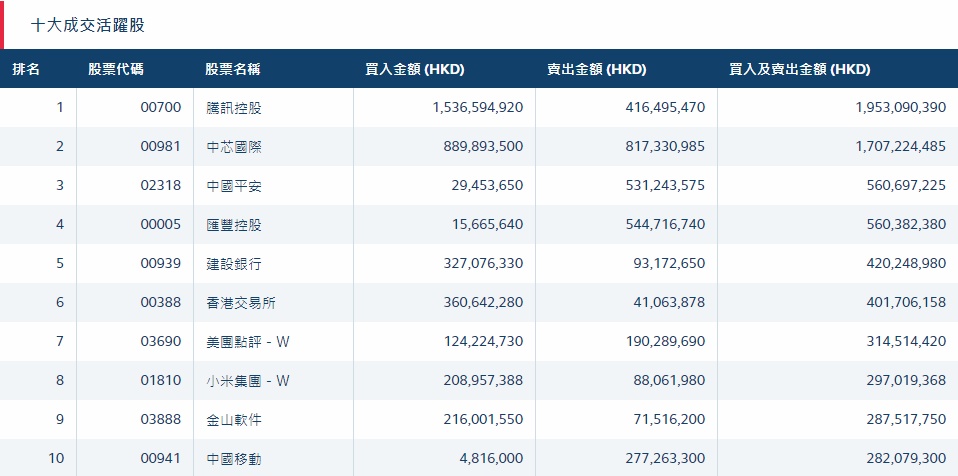The width and height of the screenshot is (958, 476).
Task: Select stock name 金山軟件
Action: pyautogui.click(x=234, y=419)
